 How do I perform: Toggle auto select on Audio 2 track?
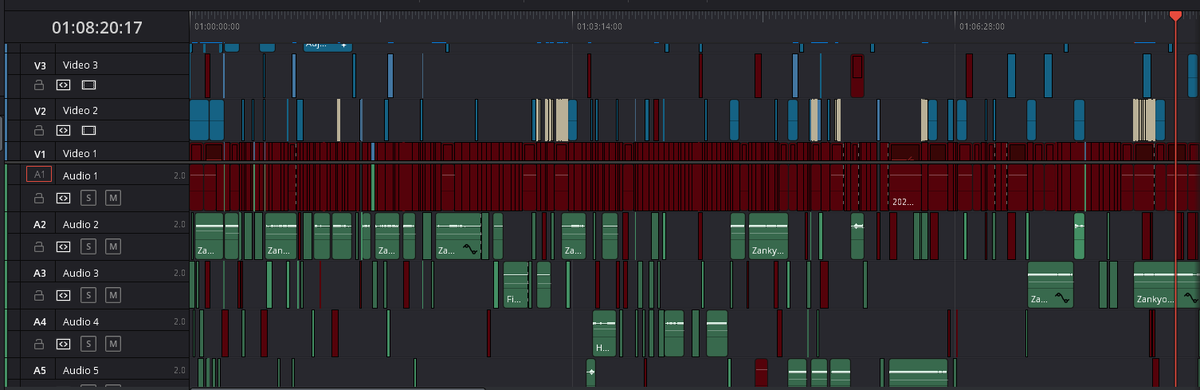[63, 246]
